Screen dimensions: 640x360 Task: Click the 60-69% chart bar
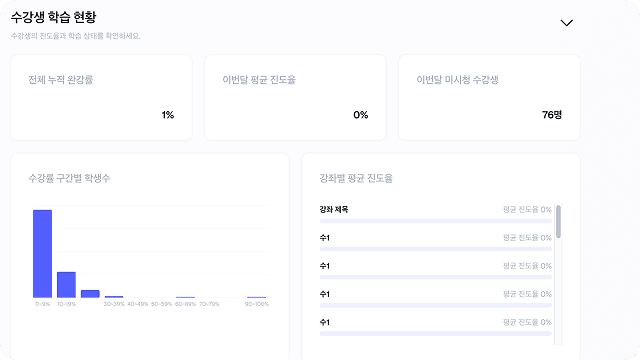[185, 297]
